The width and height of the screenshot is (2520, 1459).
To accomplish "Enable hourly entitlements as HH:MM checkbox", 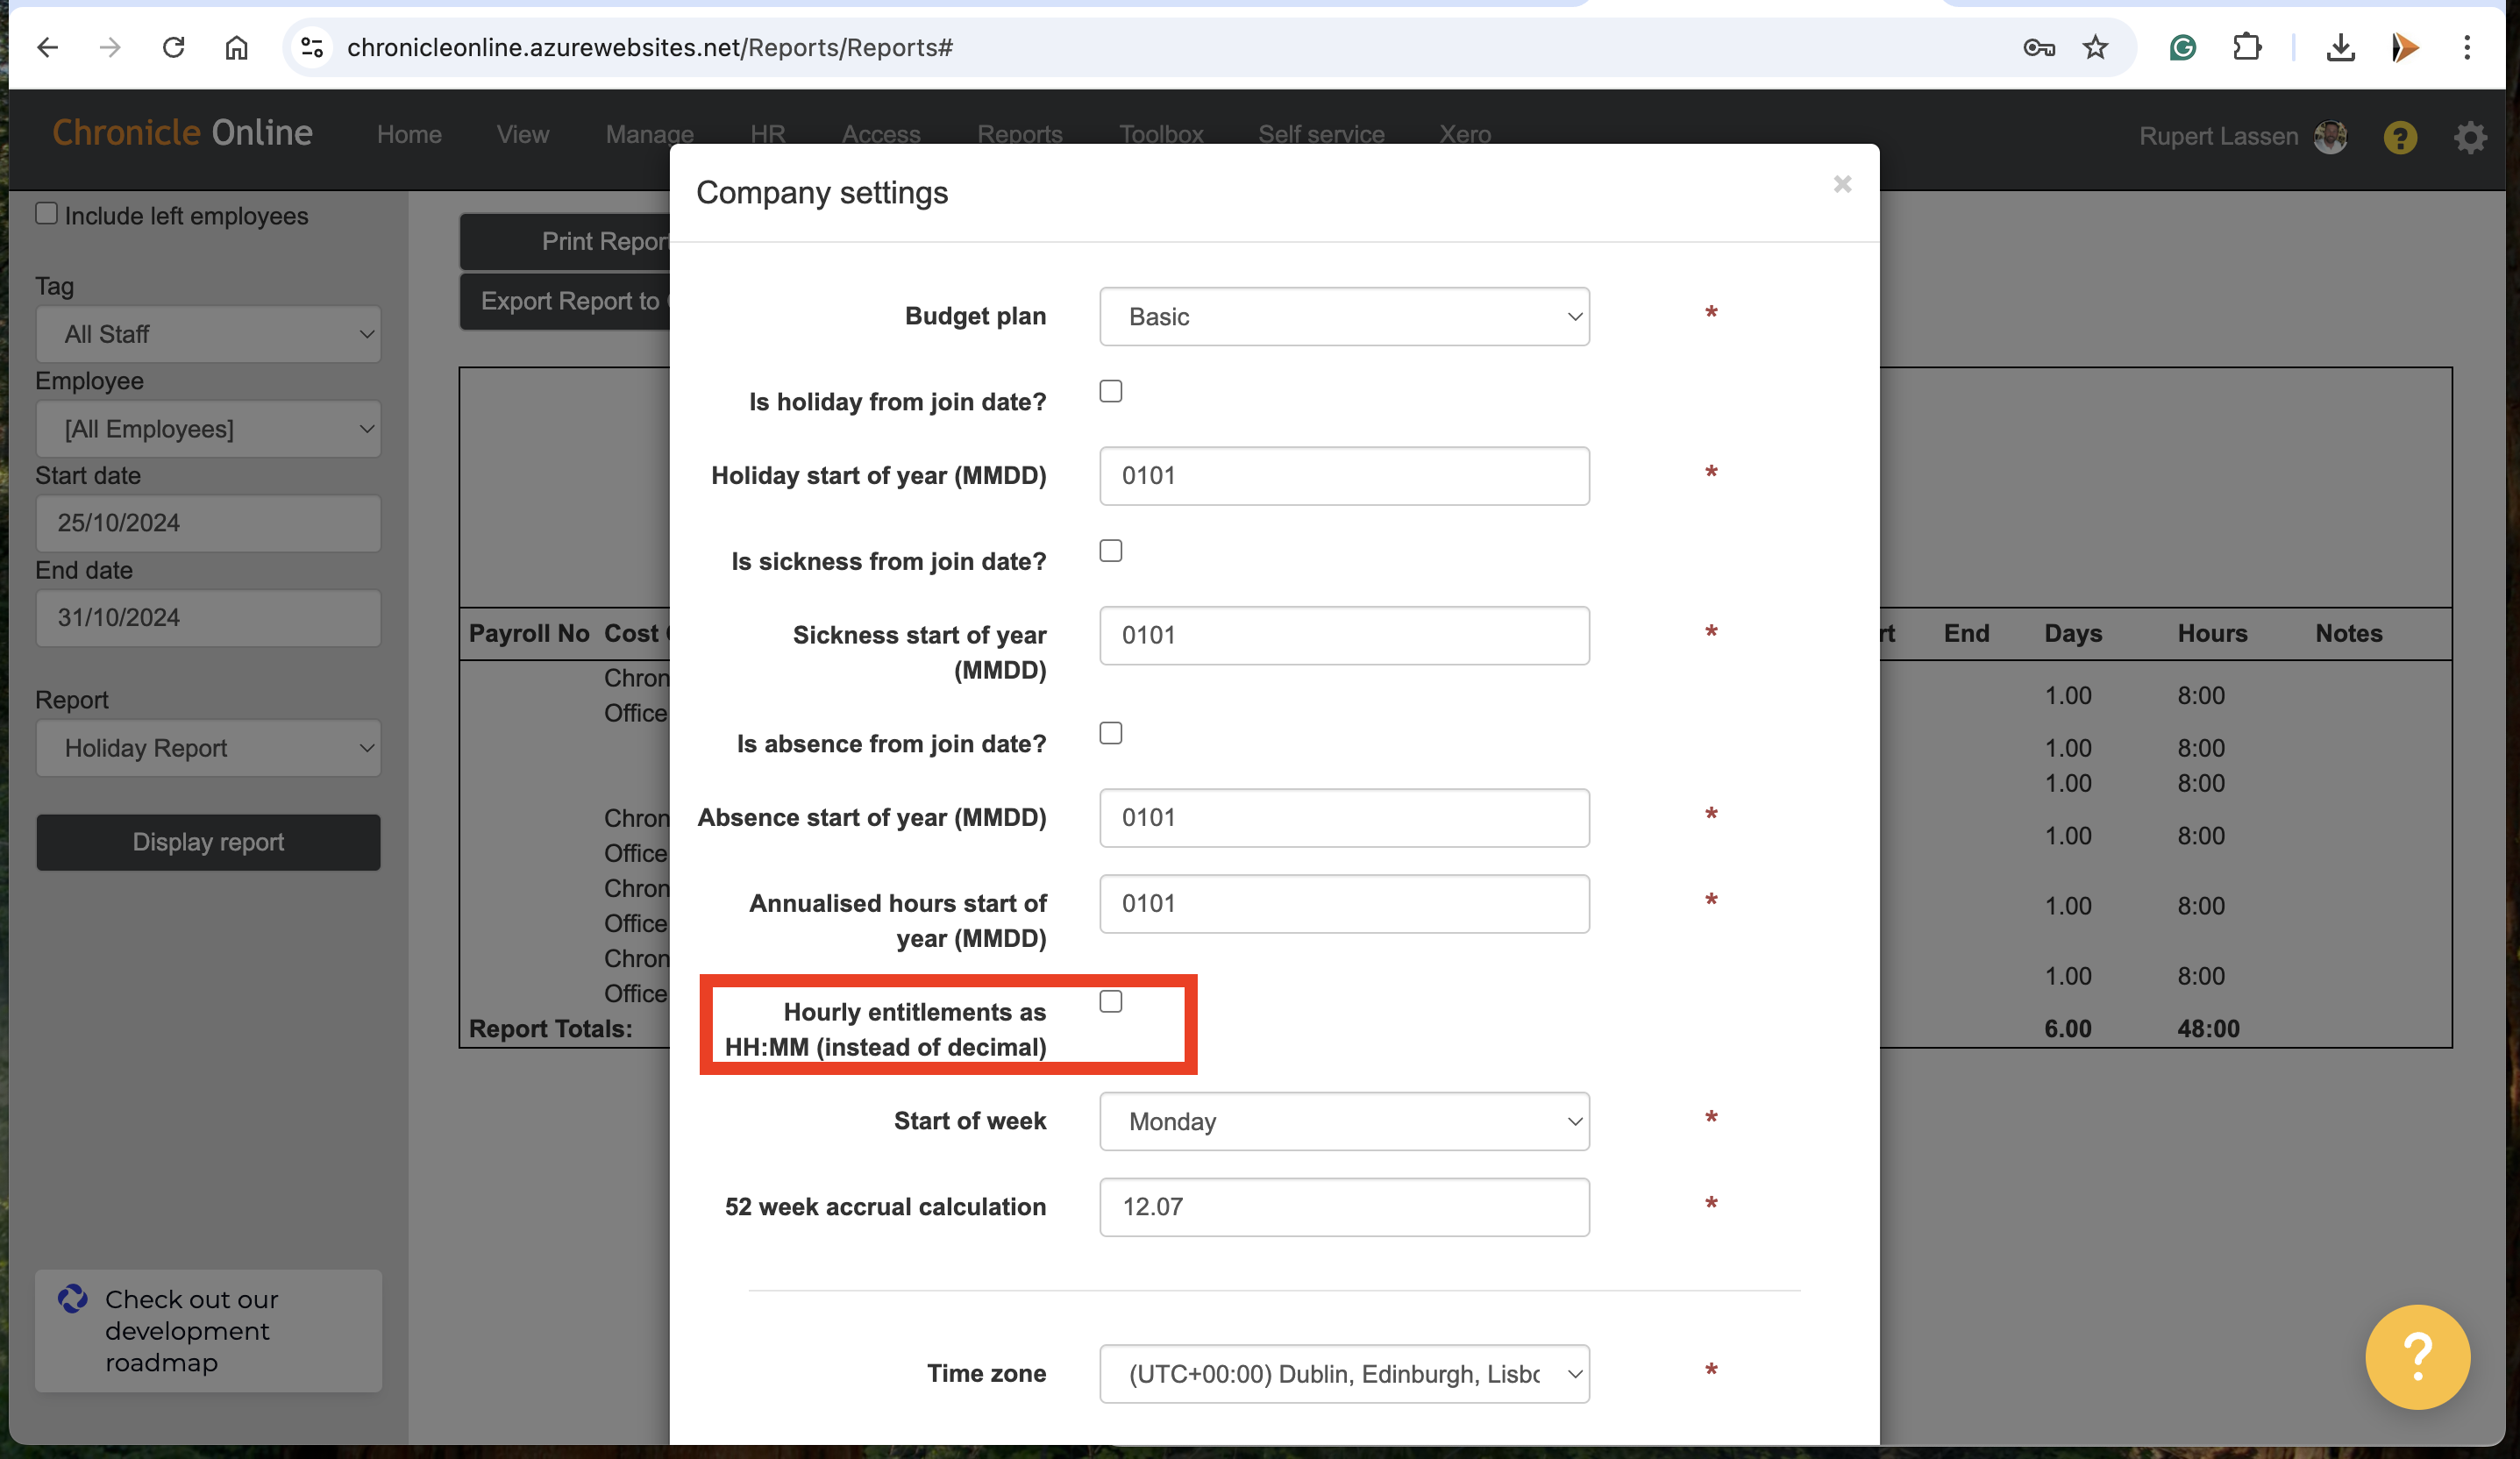I will 1111,1001.
